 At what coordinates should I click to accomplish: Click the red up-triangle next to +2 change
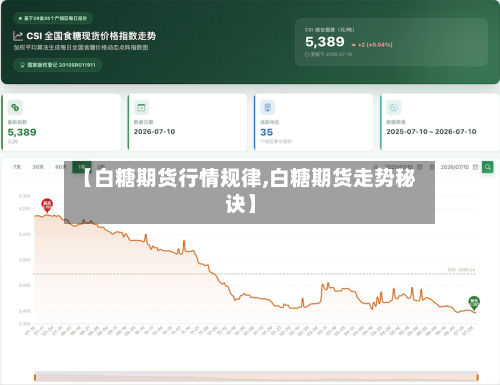coord(354,45)
